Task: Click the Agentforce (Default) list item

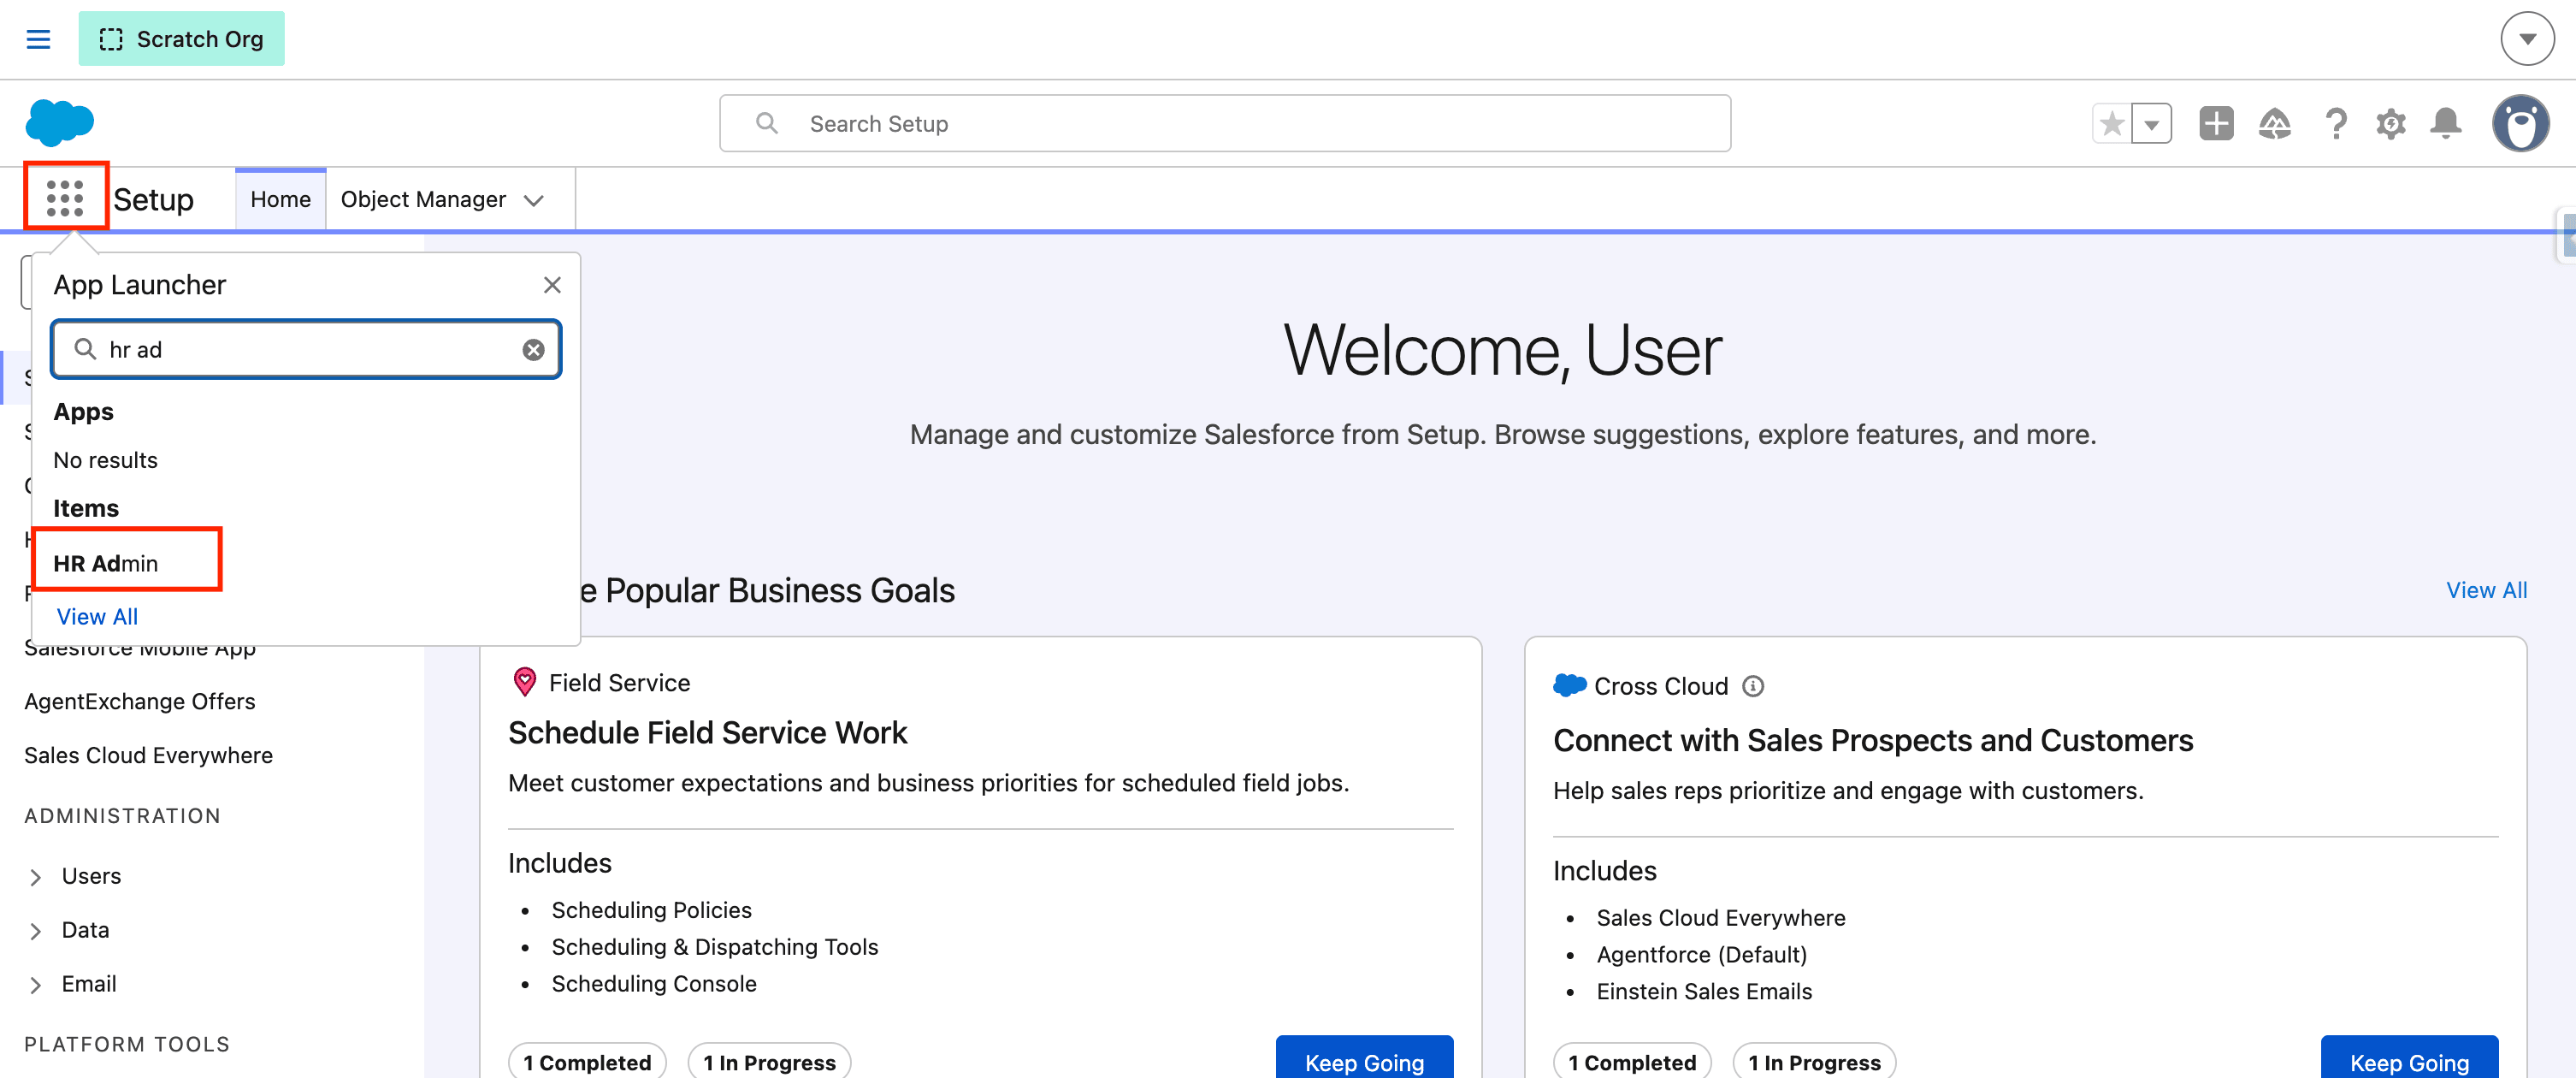Action: click(1701, 955)
